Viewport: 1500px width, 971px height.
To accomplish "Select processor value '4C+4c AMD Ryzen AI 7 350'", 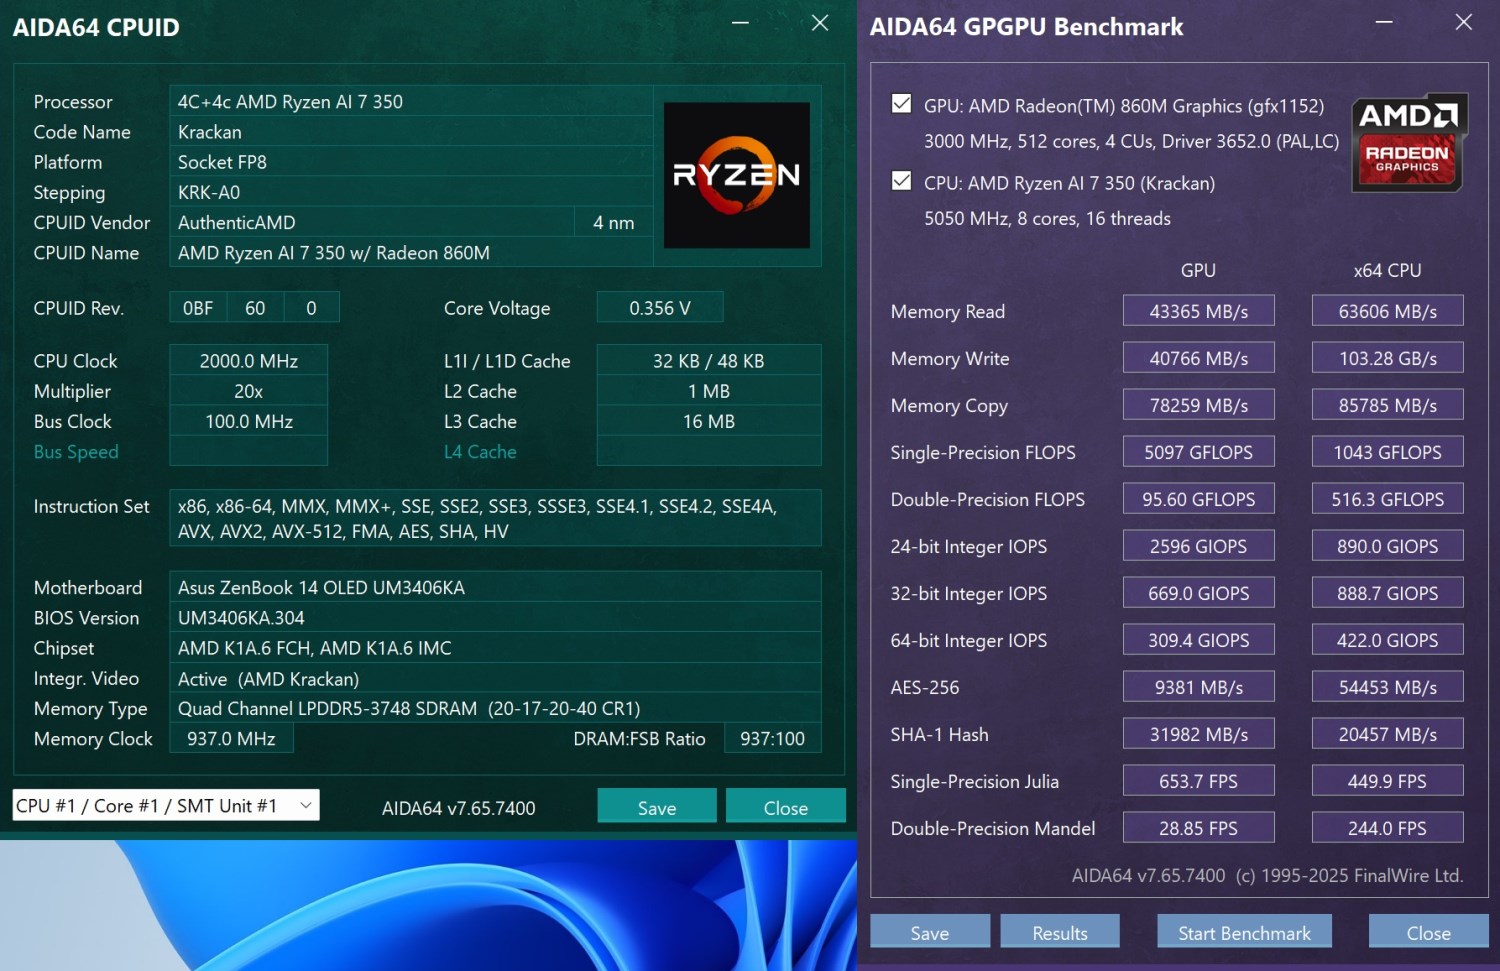I will 411,102.
